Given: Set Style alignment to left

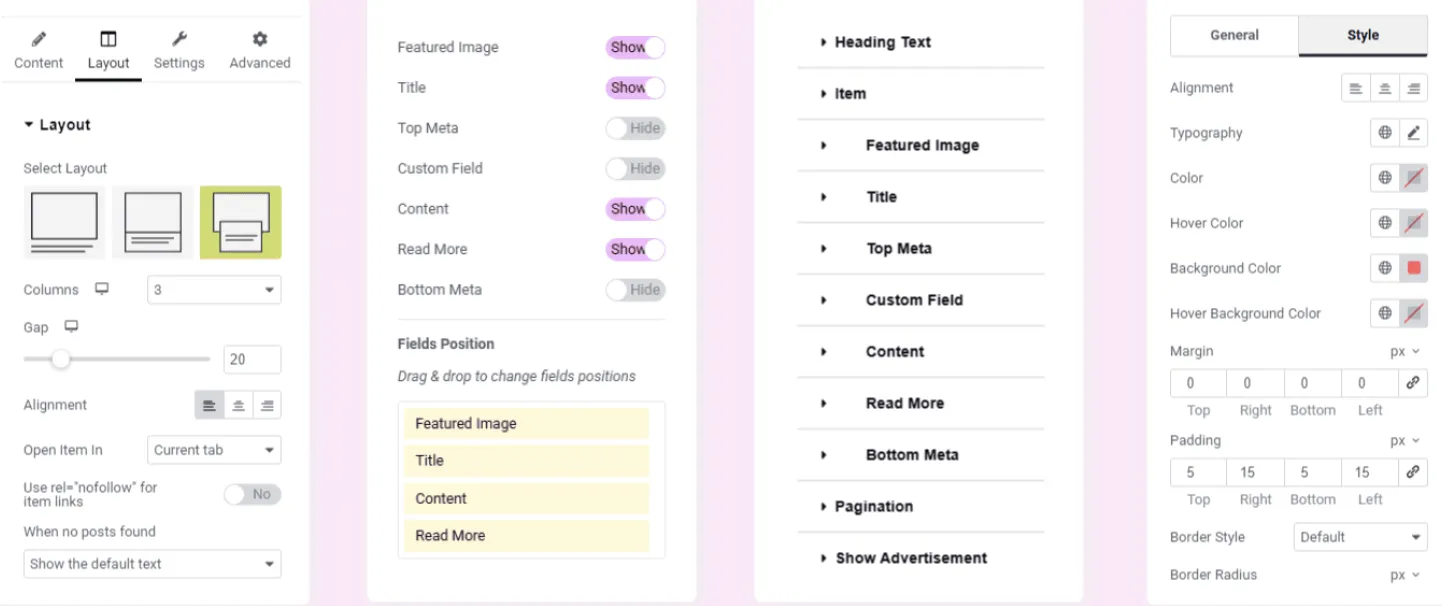Looking at the screenshot, I should (1356, 88).
